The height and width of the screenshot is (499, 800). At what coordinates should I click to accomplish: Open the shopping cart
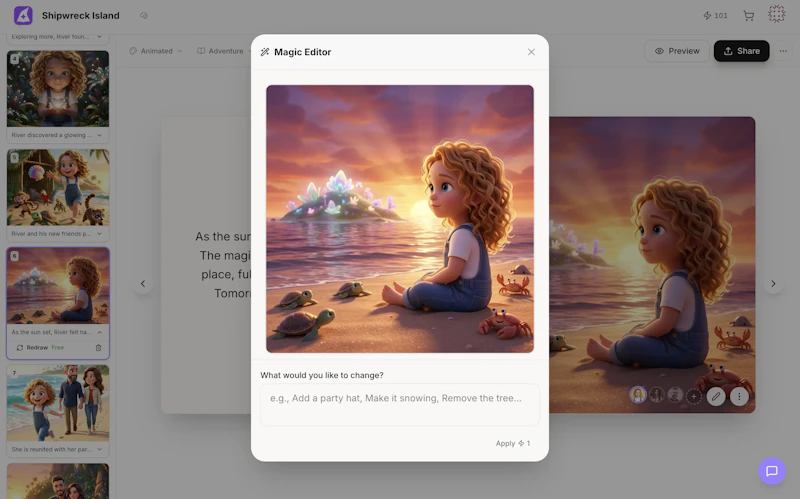coord(748,16)
